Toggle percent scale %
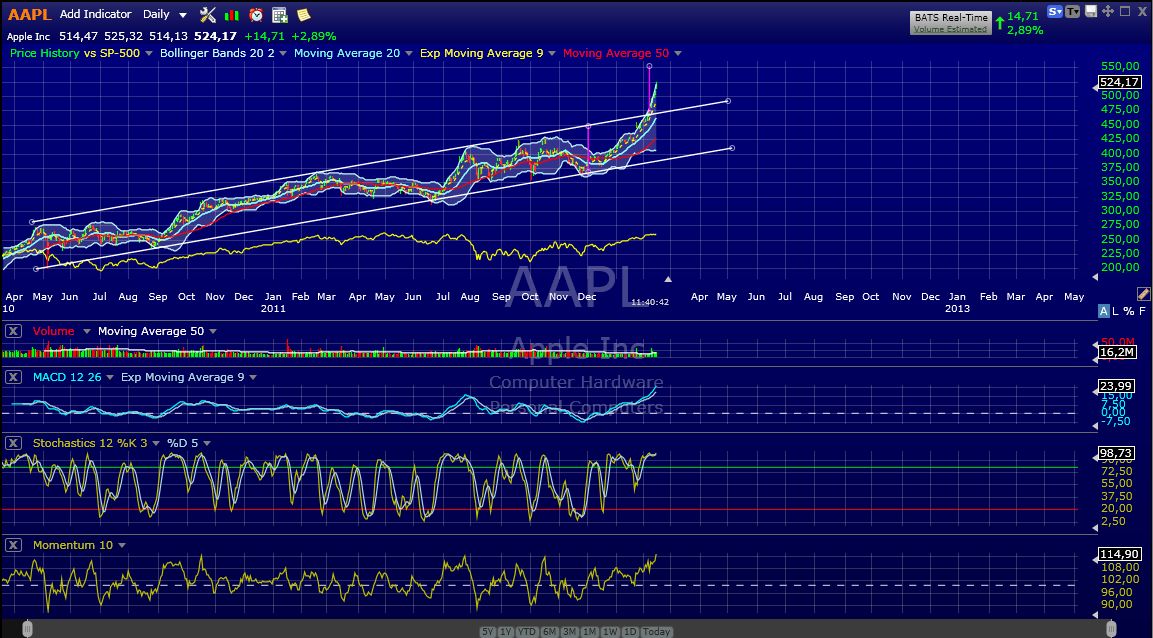1153x638 pixels. (x=1128, y=311)
